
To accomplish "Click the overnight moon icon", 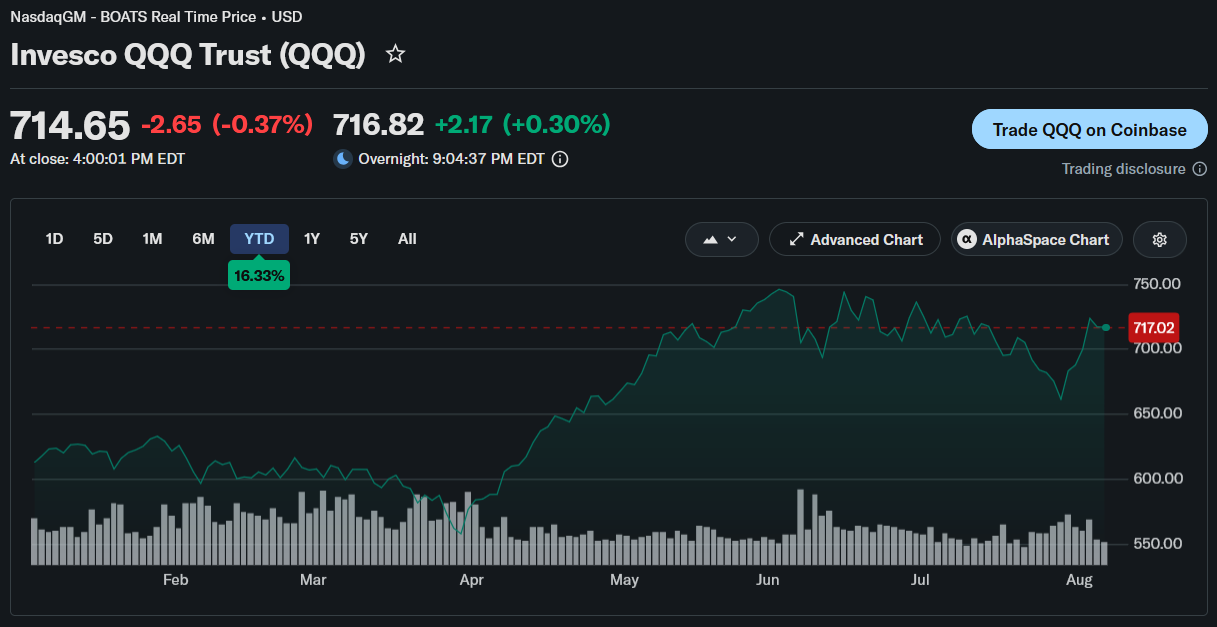I will (x=343, y=159).
